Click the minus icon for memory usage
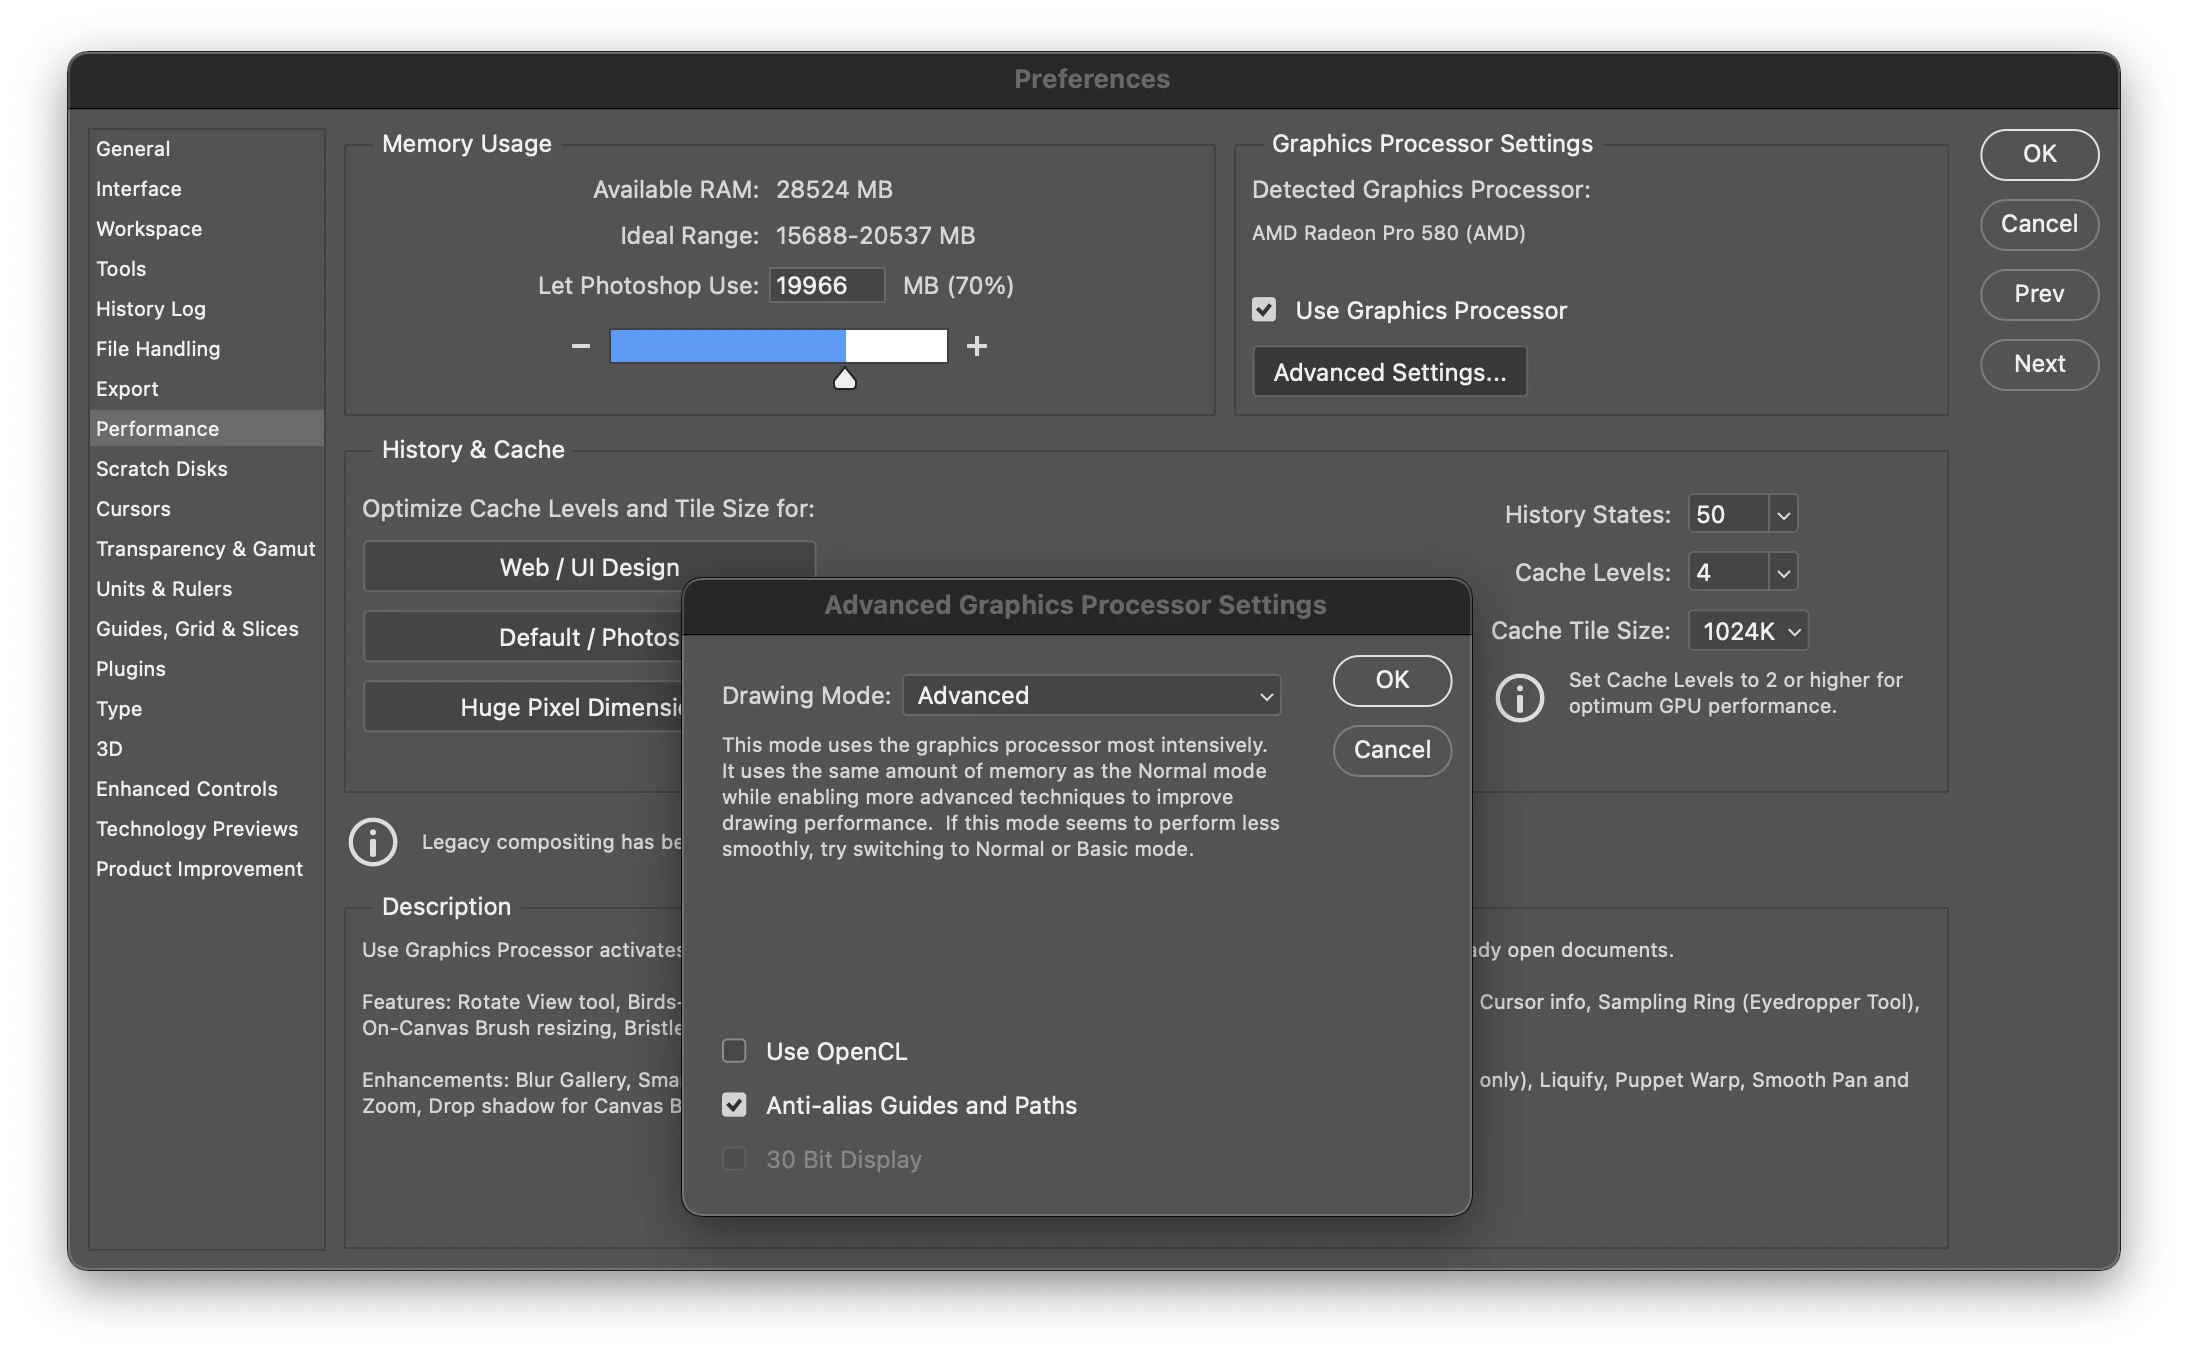The width and height of the screenshot is (2188, 1354). point(581,346)
